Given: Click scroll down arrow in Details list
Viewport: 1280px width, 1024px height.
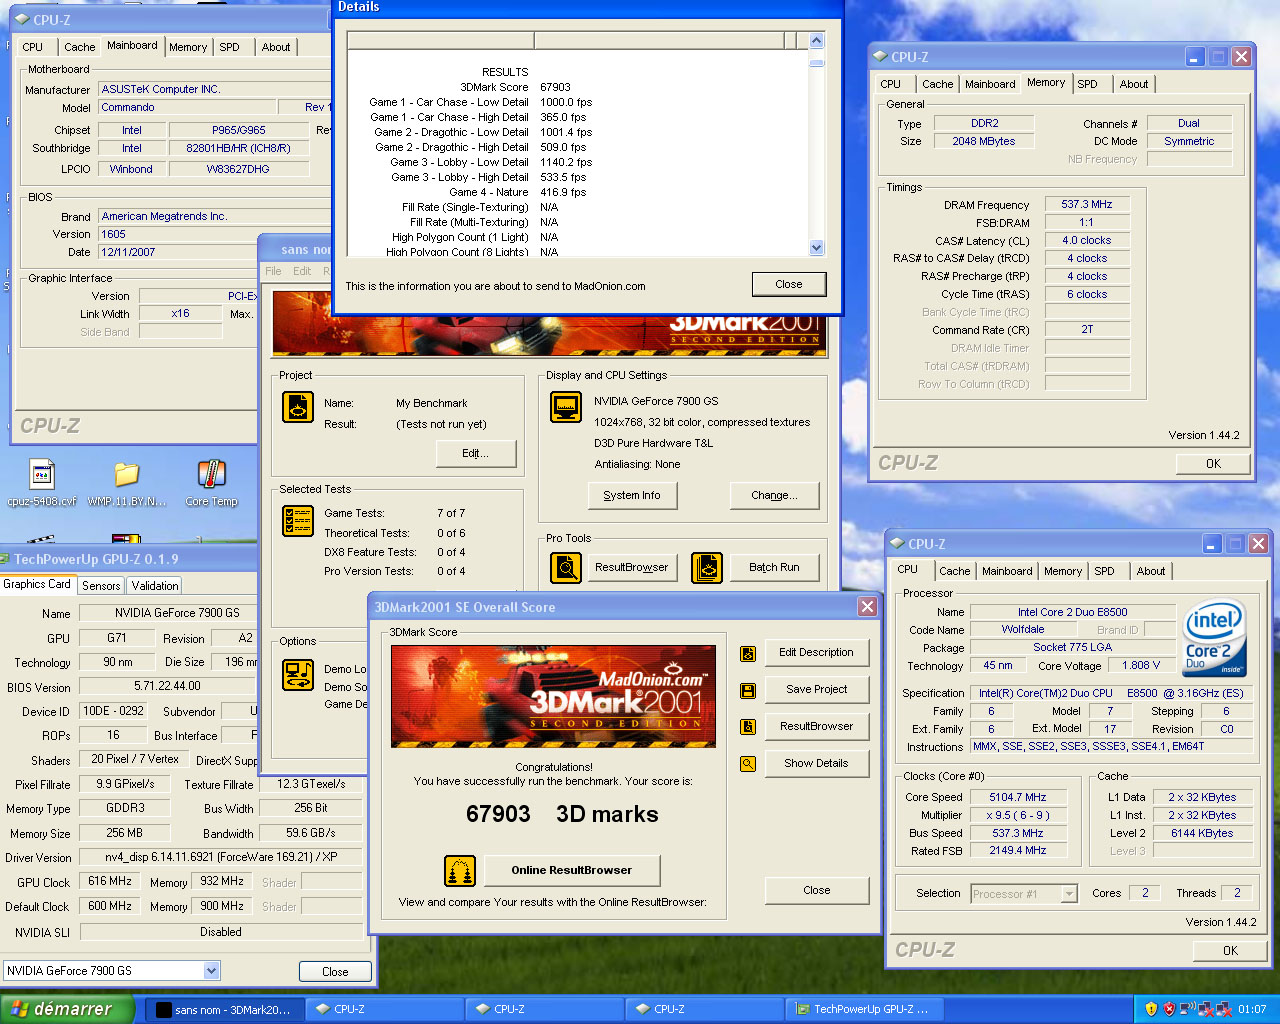Looking at the screenshot, I should [x=816, y=247].
